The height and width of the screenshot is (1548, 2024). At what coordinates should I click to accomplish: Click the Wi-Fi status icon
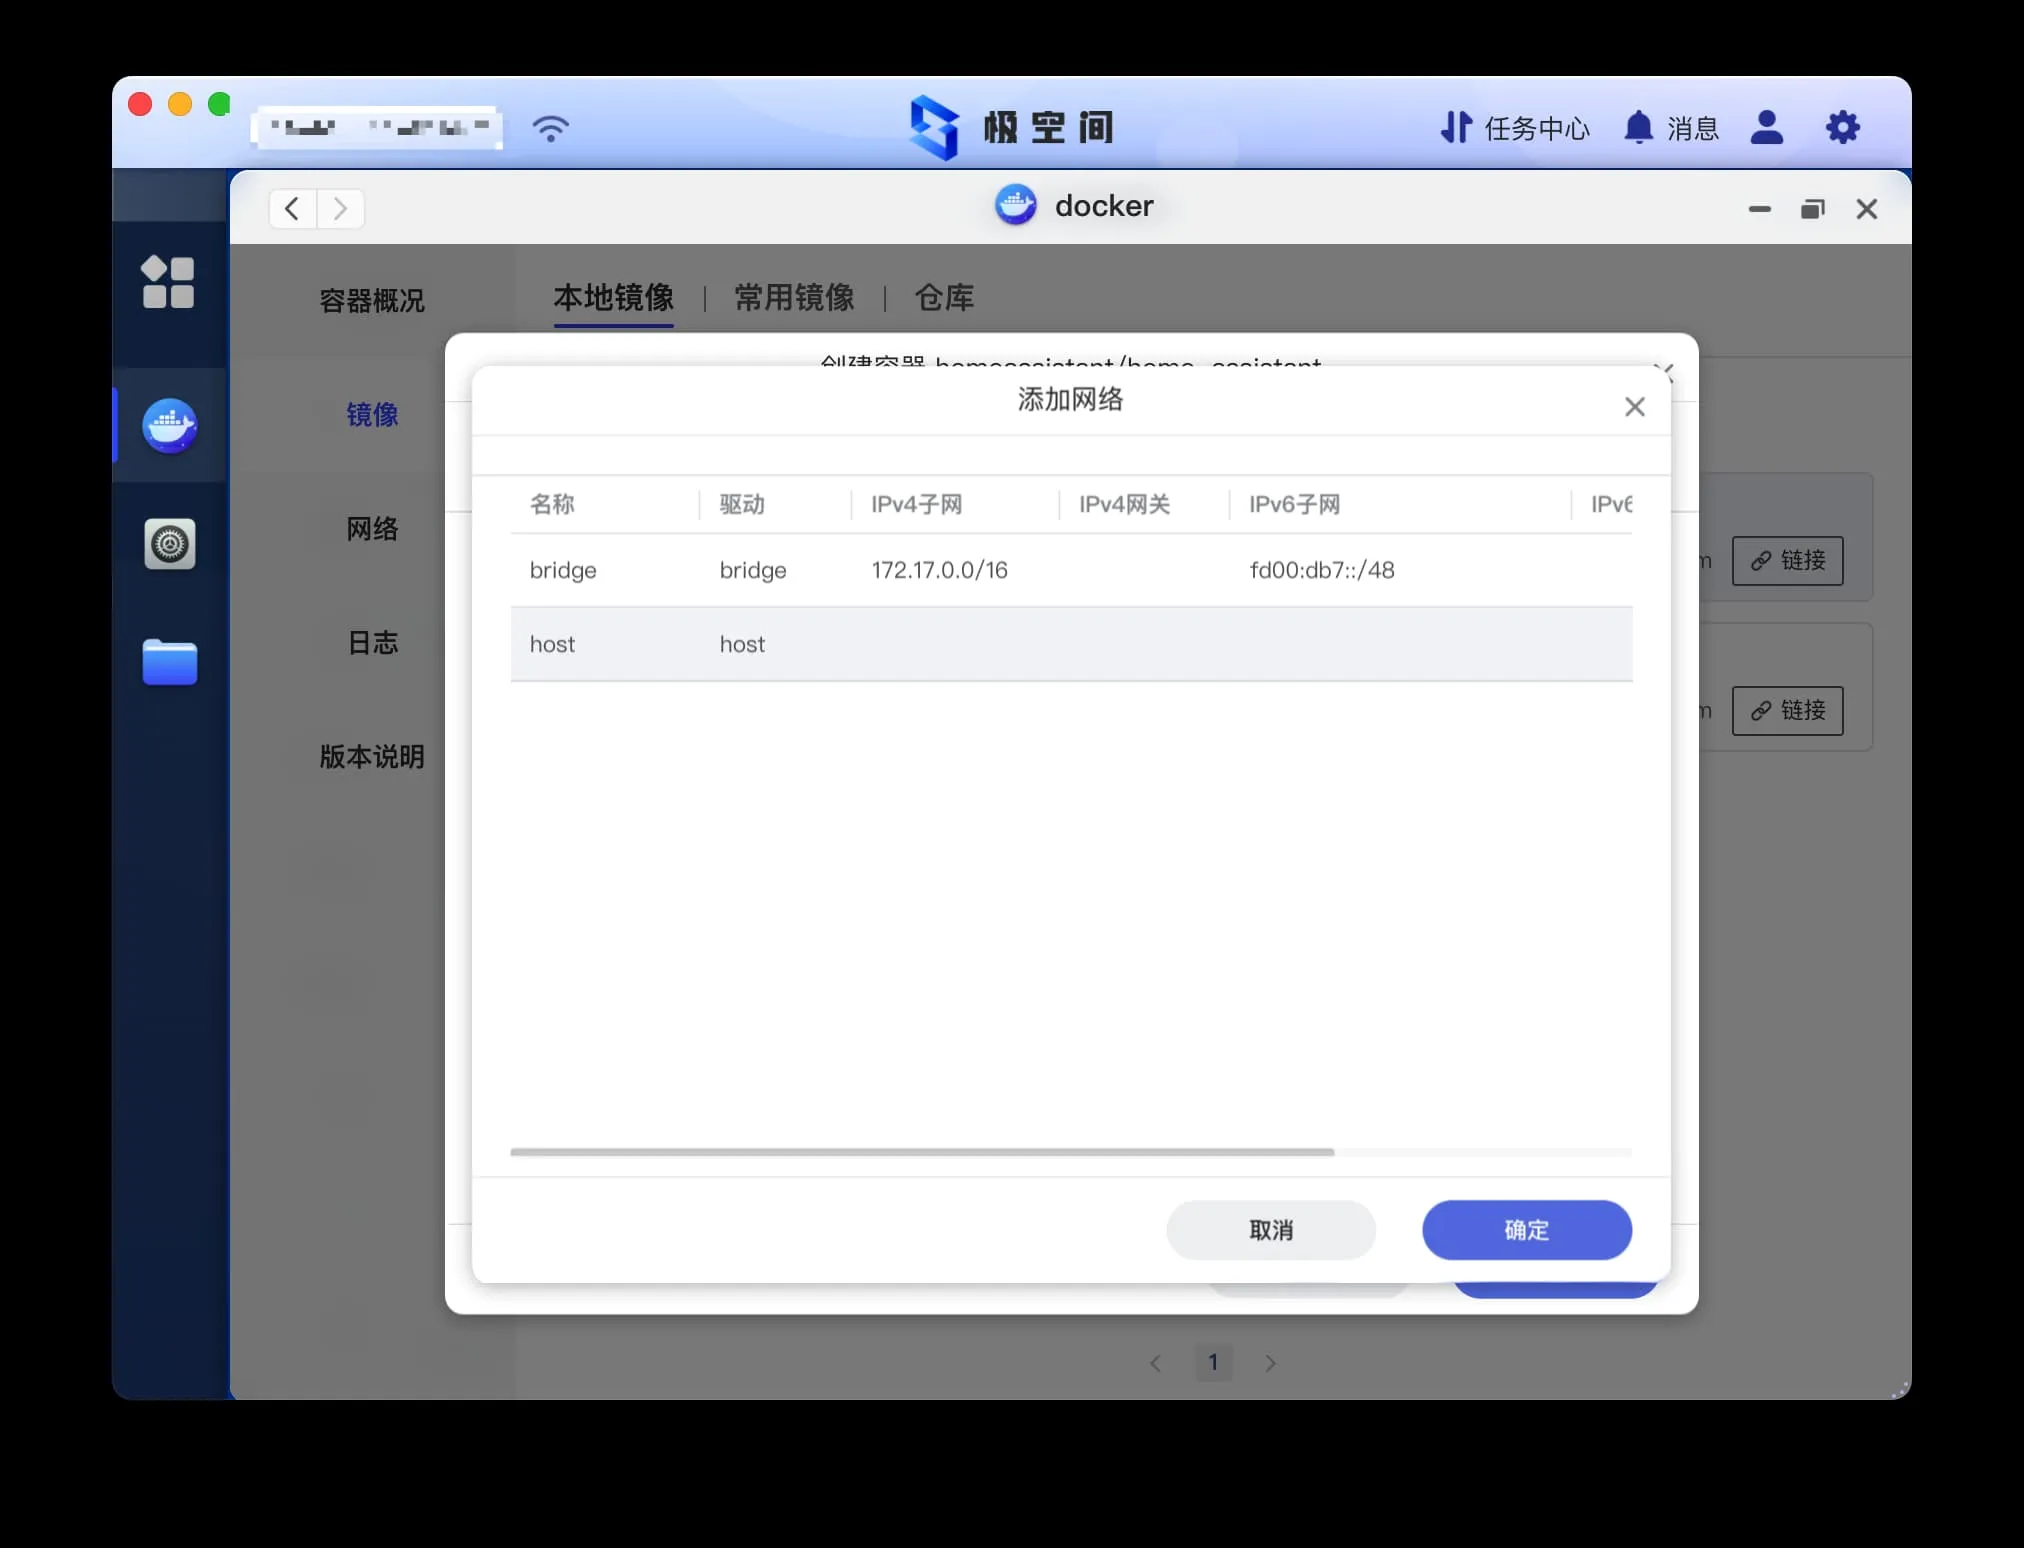click(550, 128)
